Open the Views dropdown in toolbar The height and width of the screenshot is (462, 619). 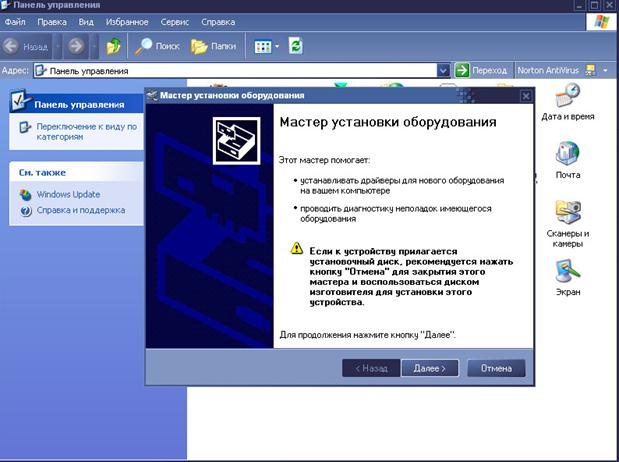(263, 46)
